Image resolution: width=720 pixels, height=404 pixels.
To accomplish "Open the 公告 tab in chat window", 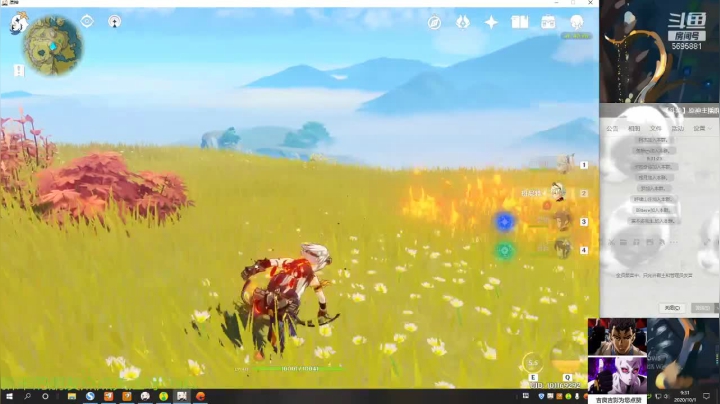I will 612,129.
